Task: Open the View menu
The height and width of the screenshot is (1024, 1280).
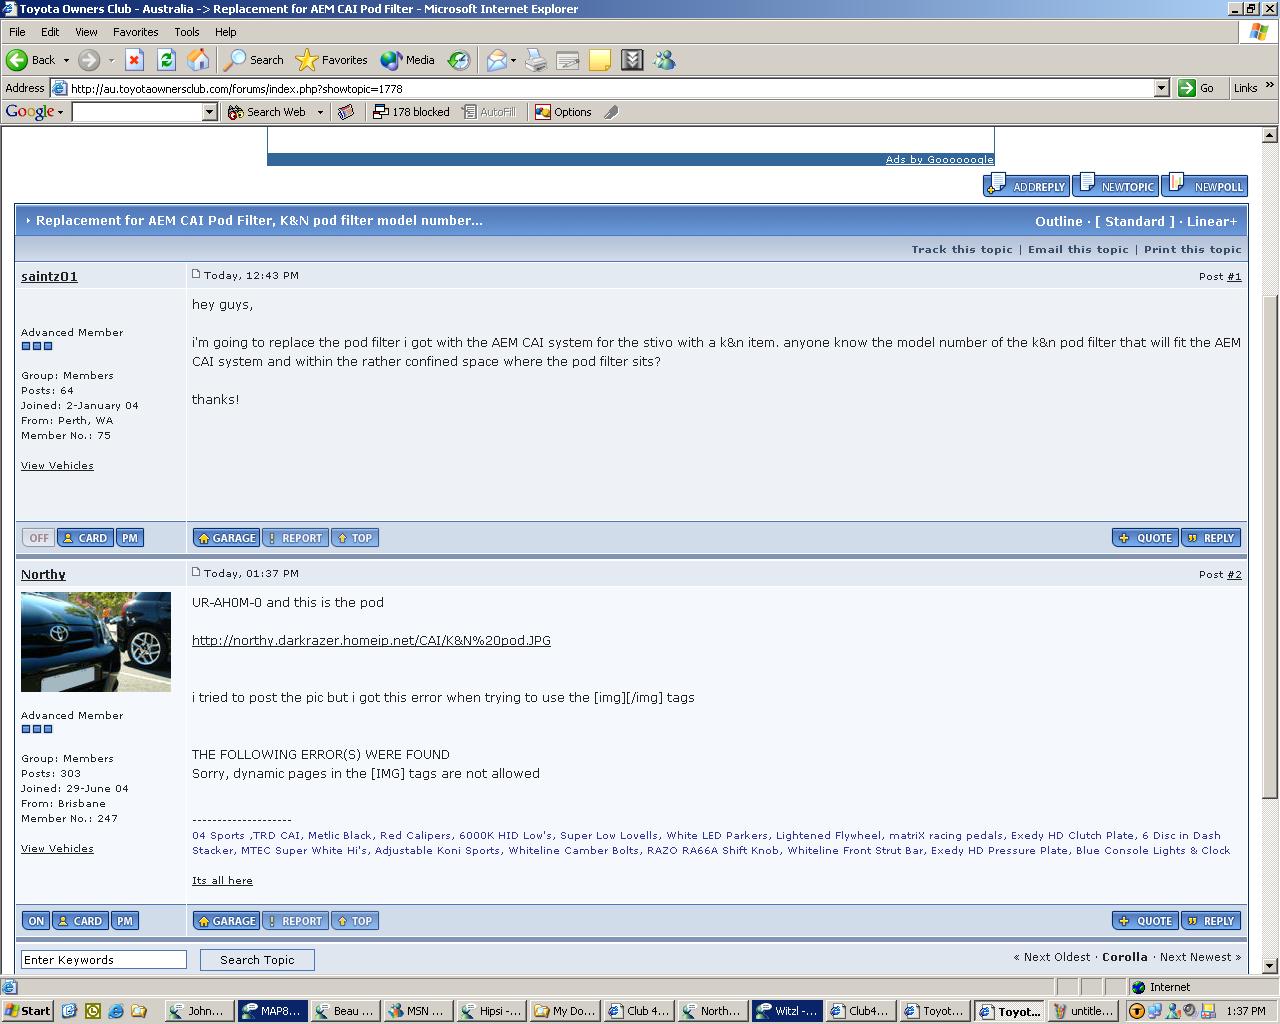Action: click(86, 32)
